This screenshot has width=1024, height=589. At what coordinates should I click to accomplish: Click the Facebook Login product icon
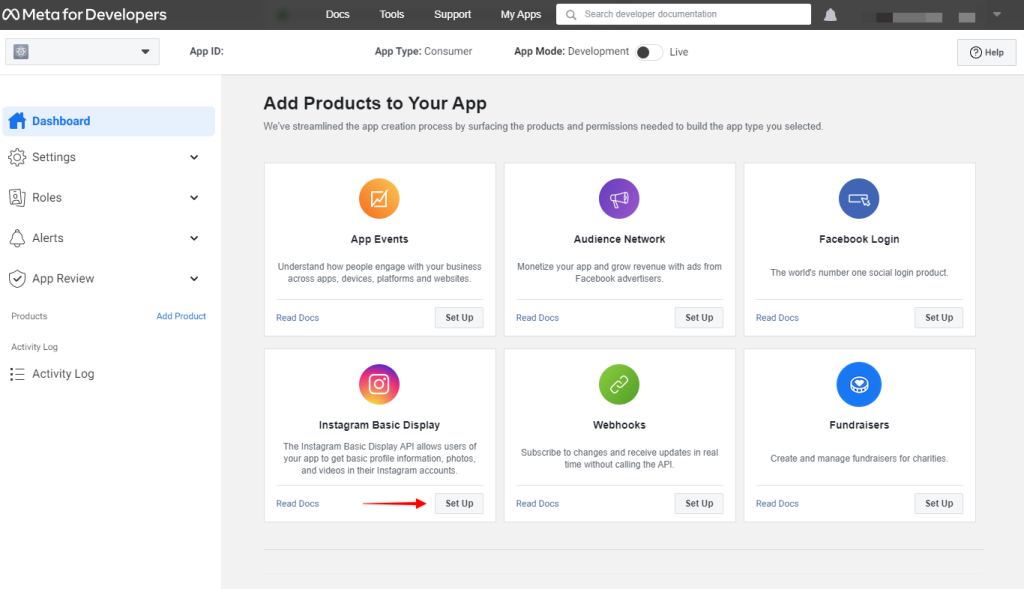[x=859, y=199]
